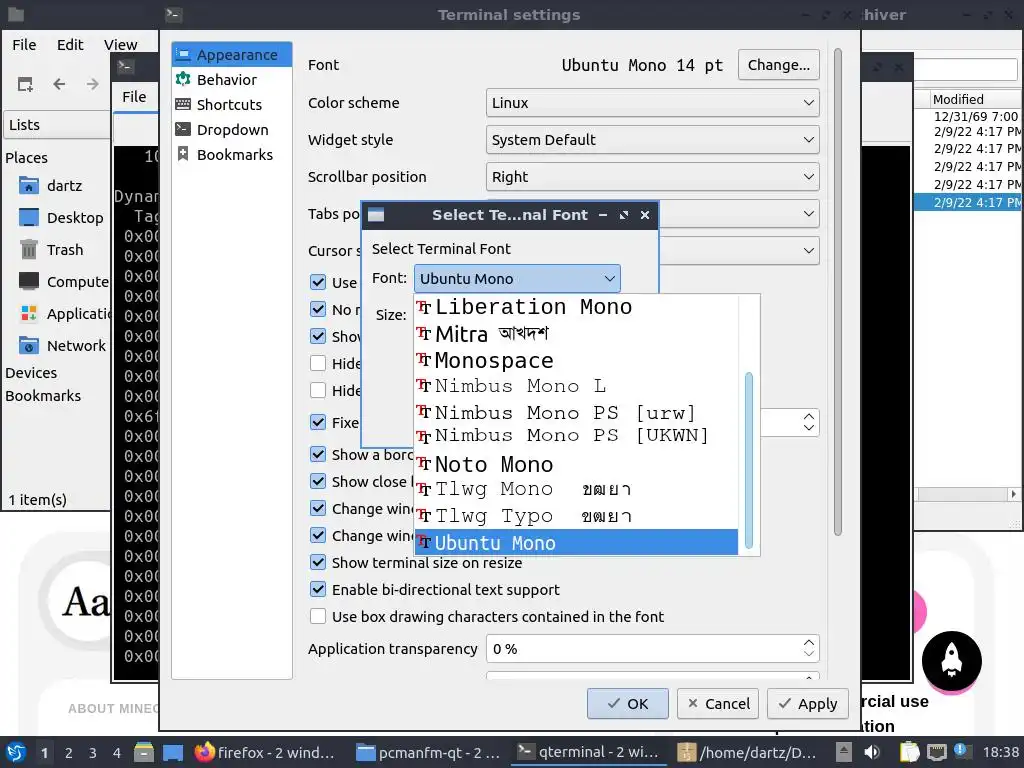Click the rocket icon on webpage

click(x=951, y=661)
